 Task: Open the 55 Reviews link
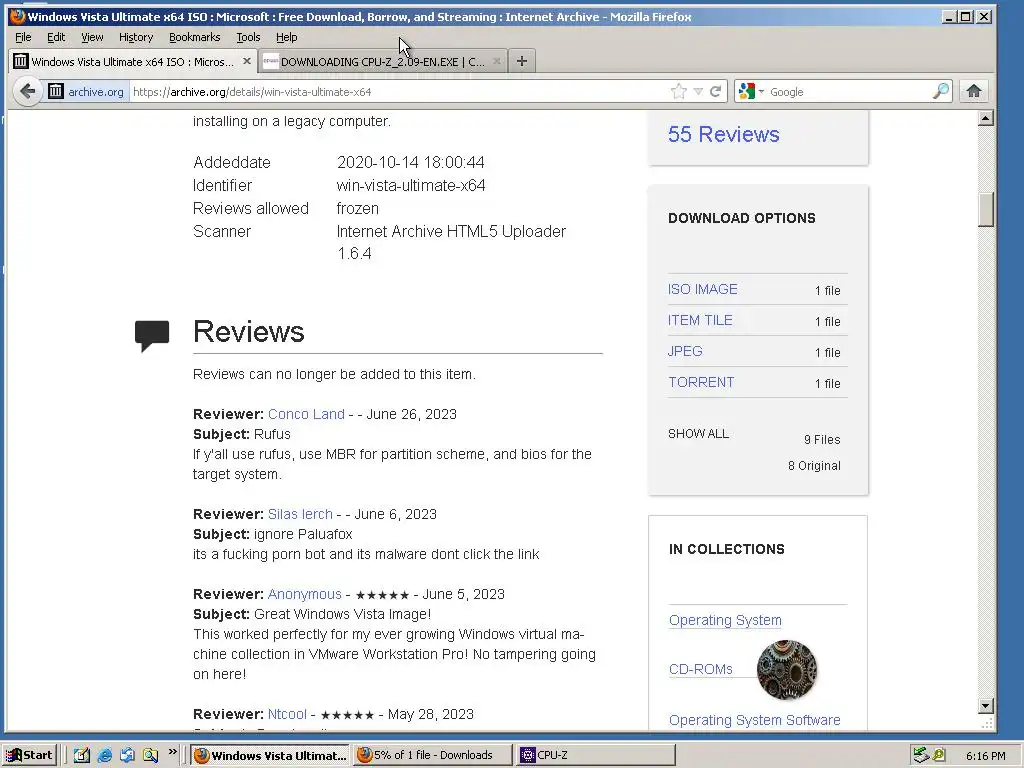[x=724, y=134]
